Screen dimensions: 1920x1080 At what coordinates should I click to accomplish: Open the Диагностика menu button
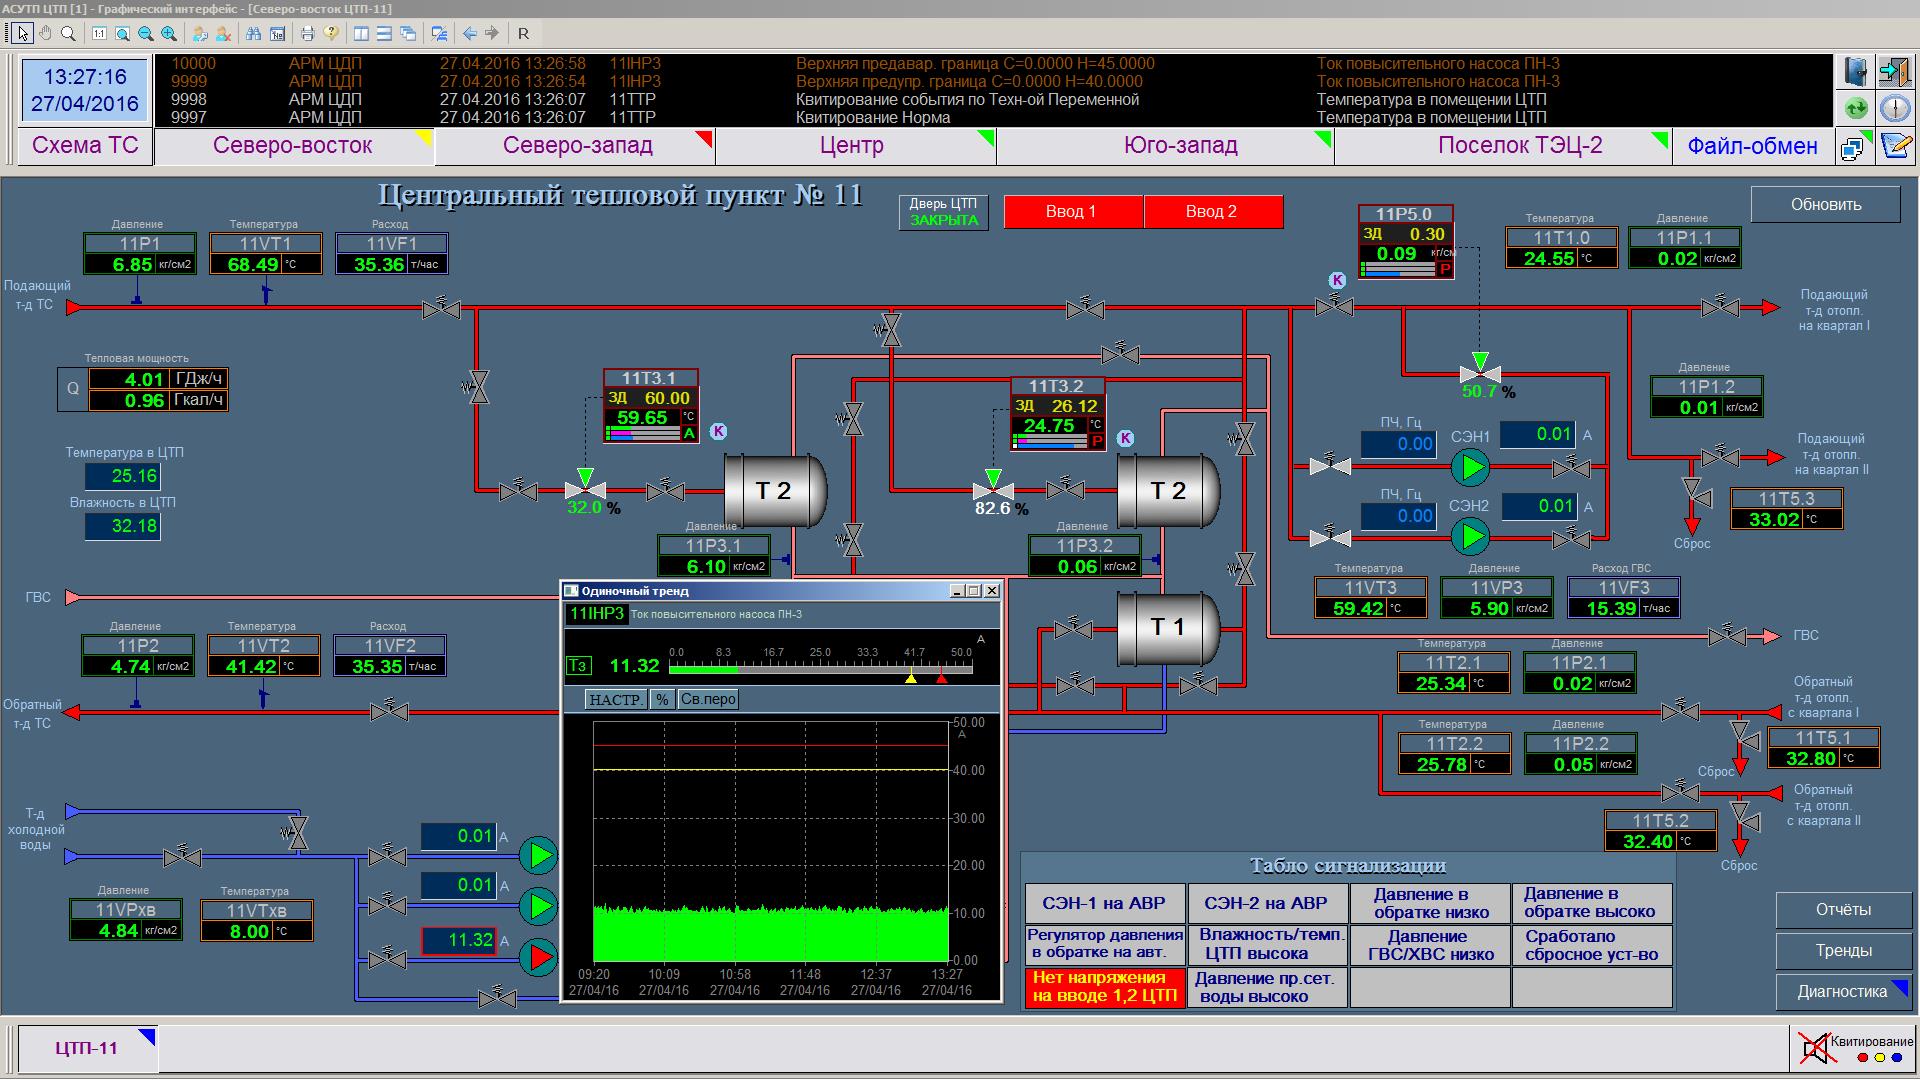(x=1842, y=992)
